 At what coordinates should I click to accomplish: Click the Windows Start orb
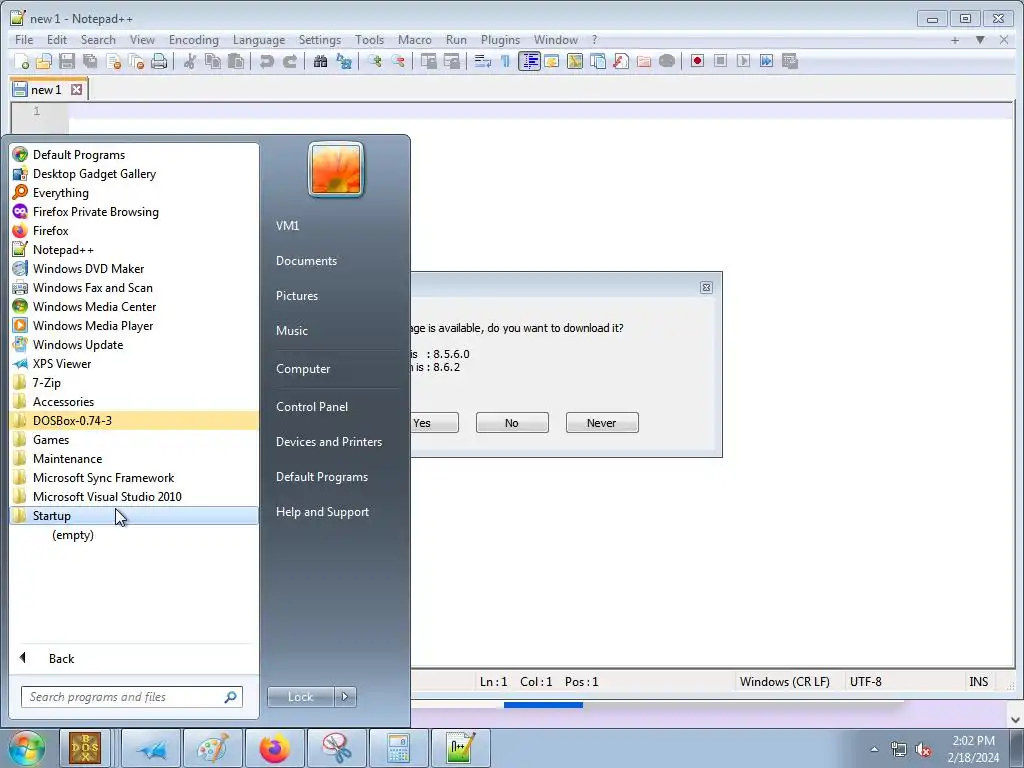[26, 748]
